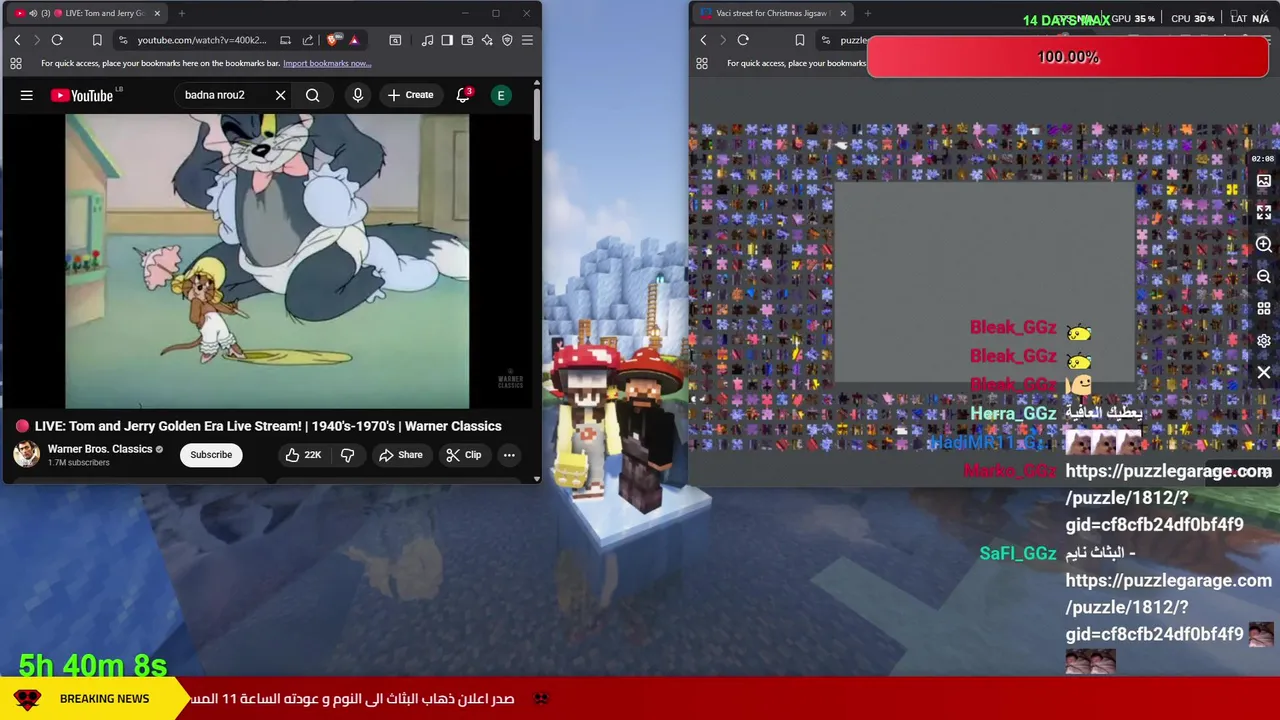Go to the YouTube home logo
The image size is (1280, 720).
point(82,95)
